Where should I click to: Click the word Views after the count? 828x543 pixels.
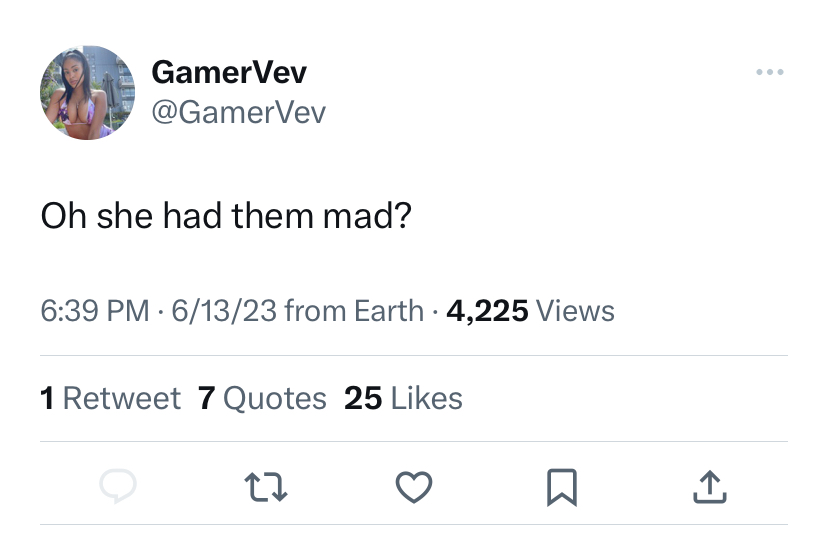click(576, 311)
